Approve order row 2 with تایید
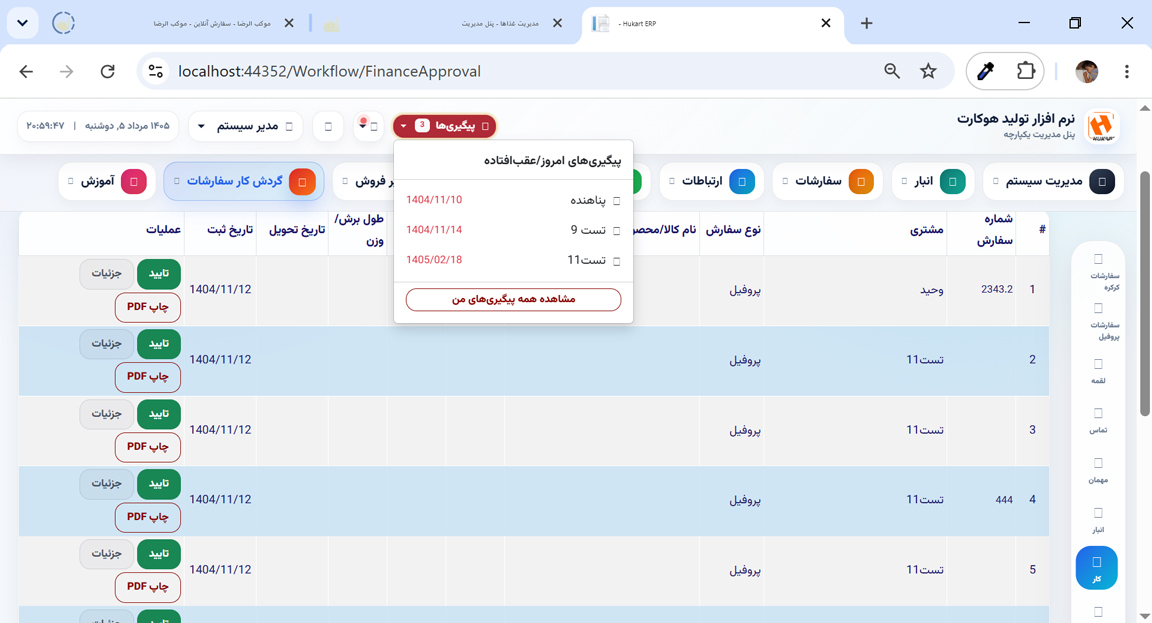The width and height of the screenshot is (1152, 623). [x=159, y=344]
